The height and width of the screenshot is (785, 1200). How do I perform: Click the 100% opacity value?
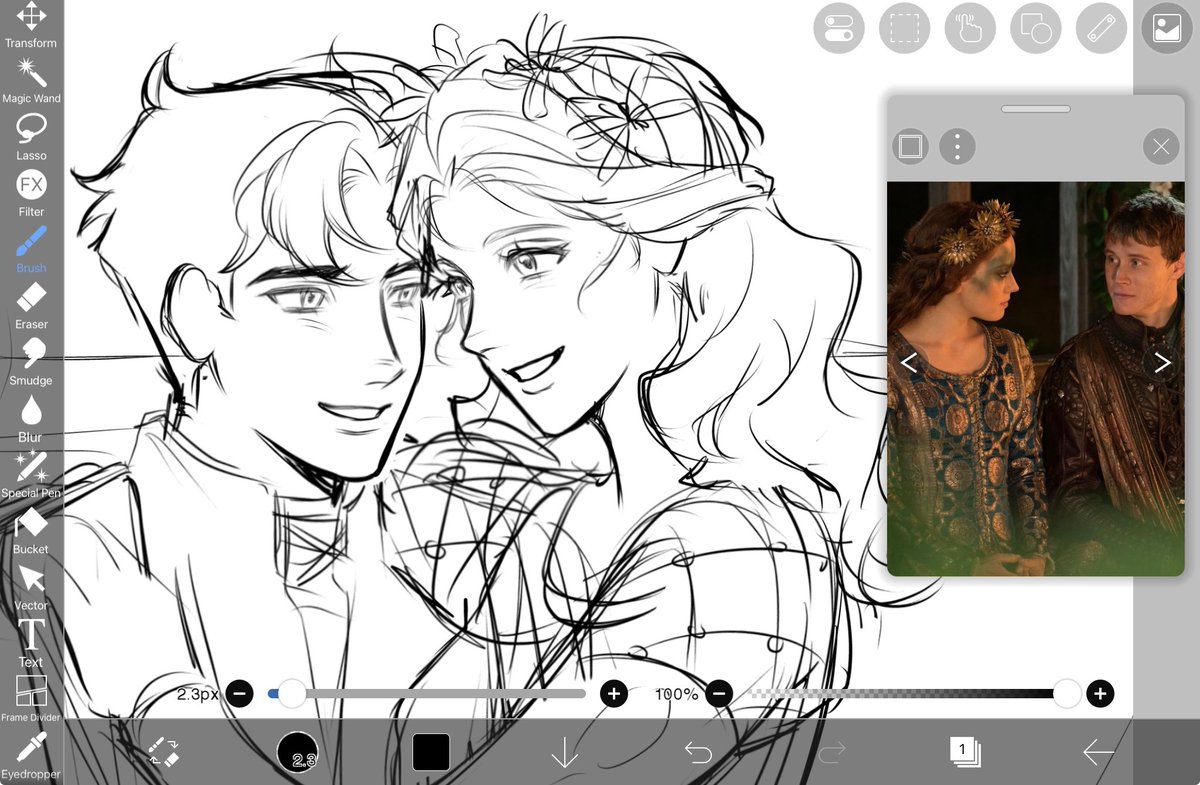677,693
